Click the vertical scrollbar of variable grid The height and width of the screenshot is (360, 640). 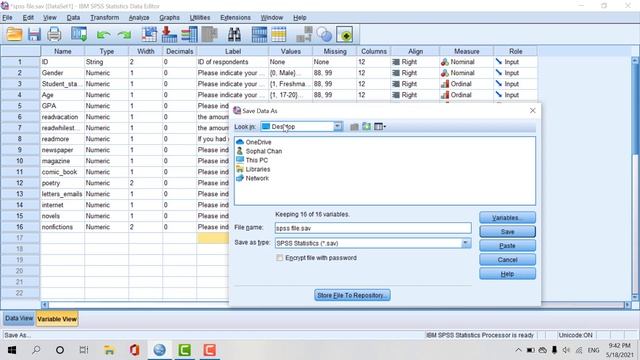pyautogui.click(x=635, y=178)
